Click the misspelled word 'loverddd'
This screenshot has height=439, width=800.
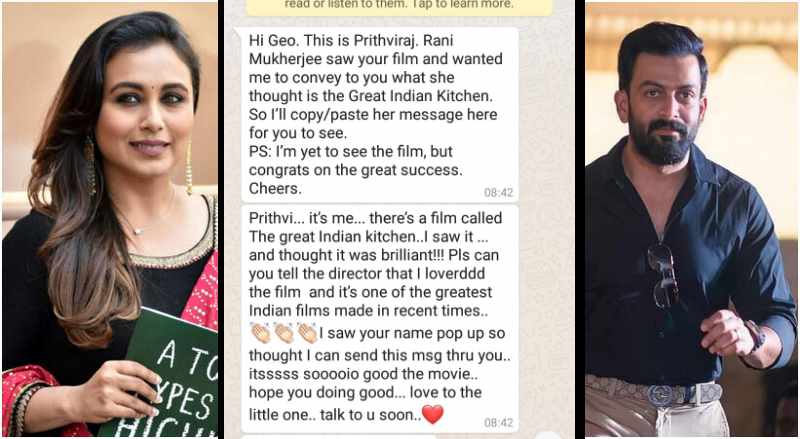(455, 274)
